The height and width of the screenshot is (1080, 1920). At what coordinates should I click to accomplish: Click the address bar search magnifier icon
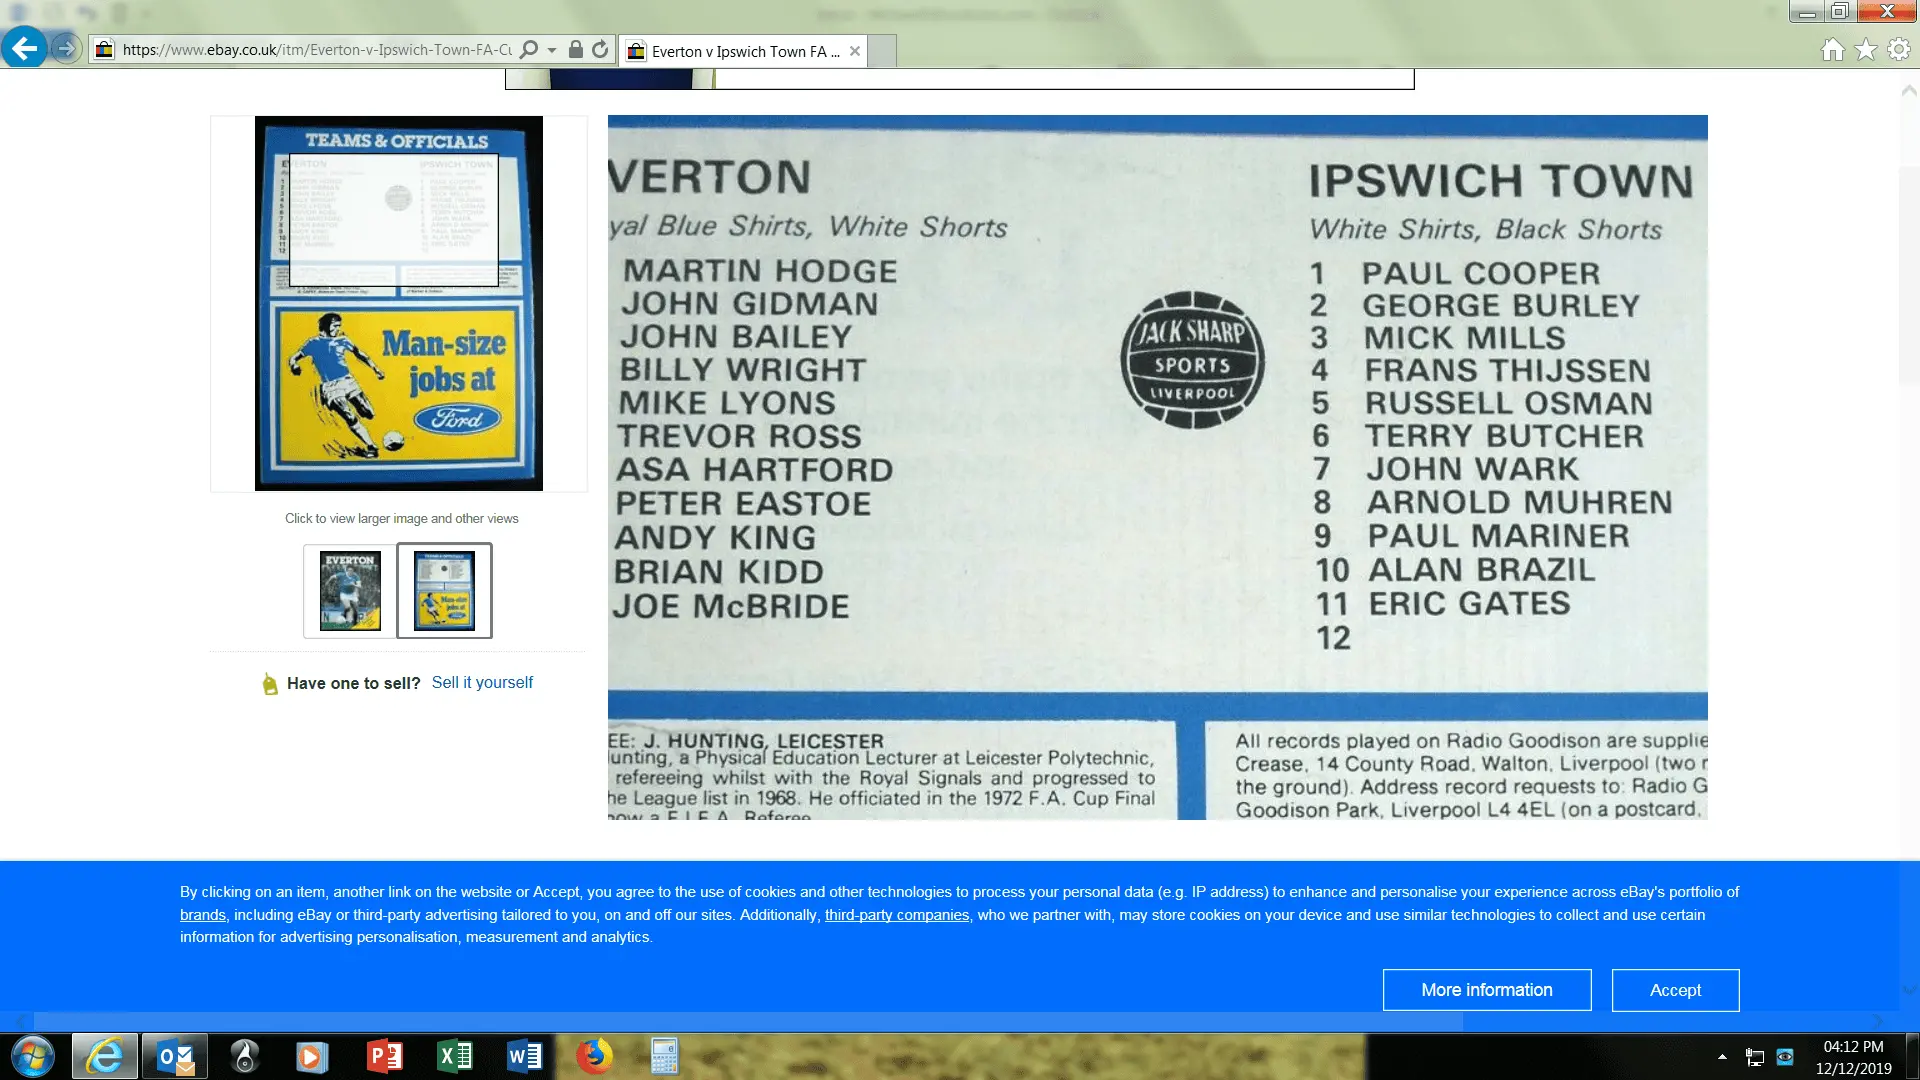pyautogui.click(x=529, y=49)
